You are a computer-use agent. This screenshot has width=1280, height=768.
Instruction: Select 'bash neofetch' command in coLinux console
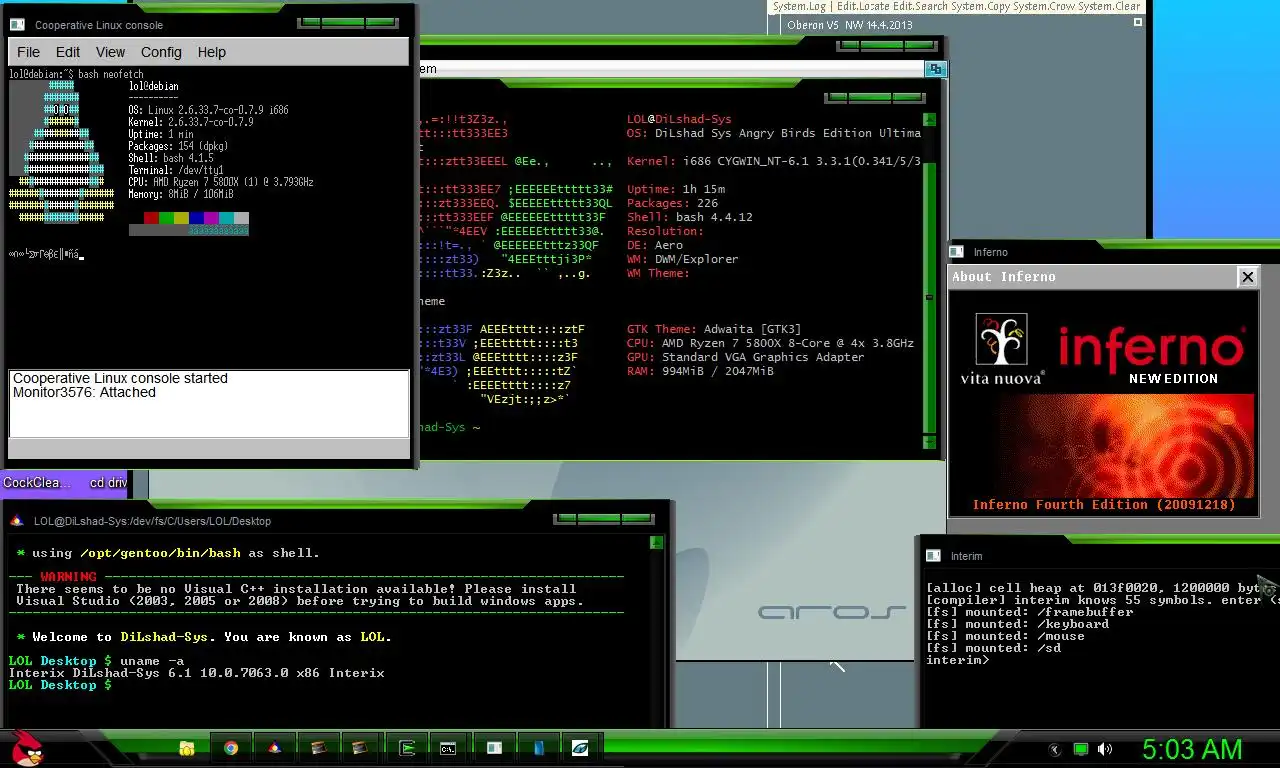[x=110, y=75]
